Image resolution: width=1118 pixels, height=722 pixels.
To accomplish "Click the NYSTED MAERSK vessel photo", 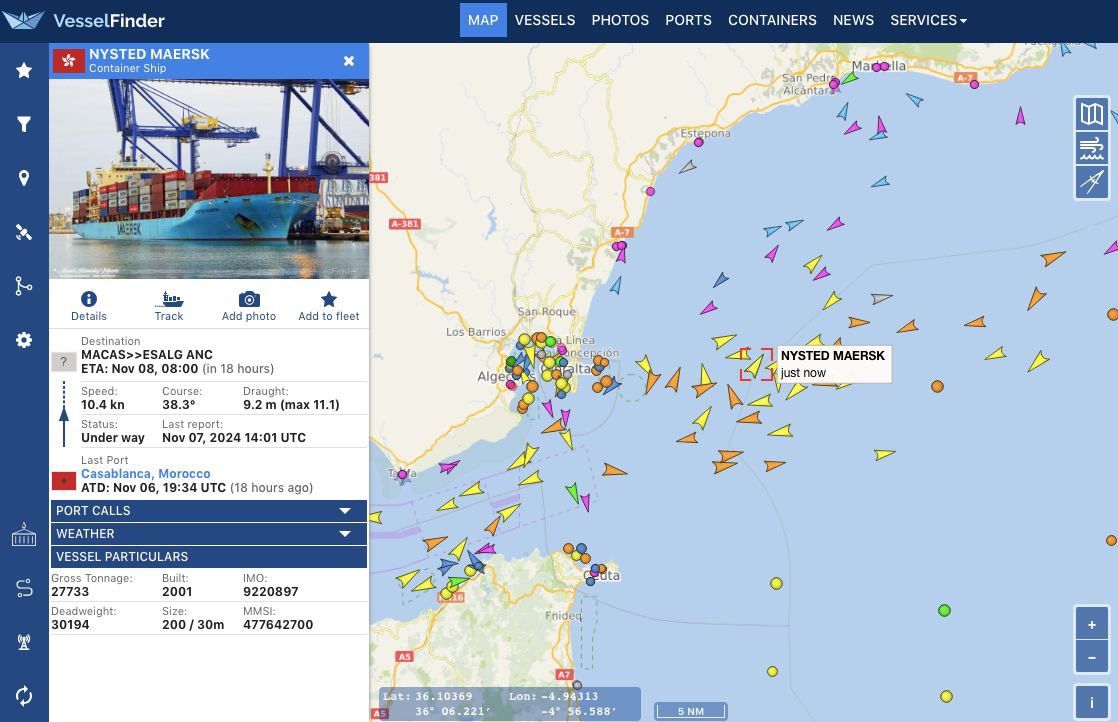I will [209, 178].
